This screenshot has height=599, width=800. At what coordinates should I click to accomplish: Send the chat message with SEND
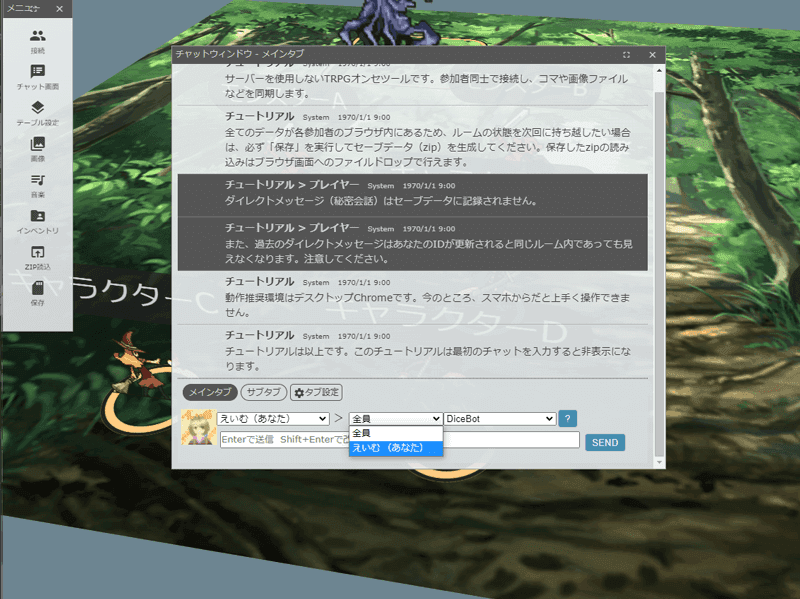tap(605, 442)
